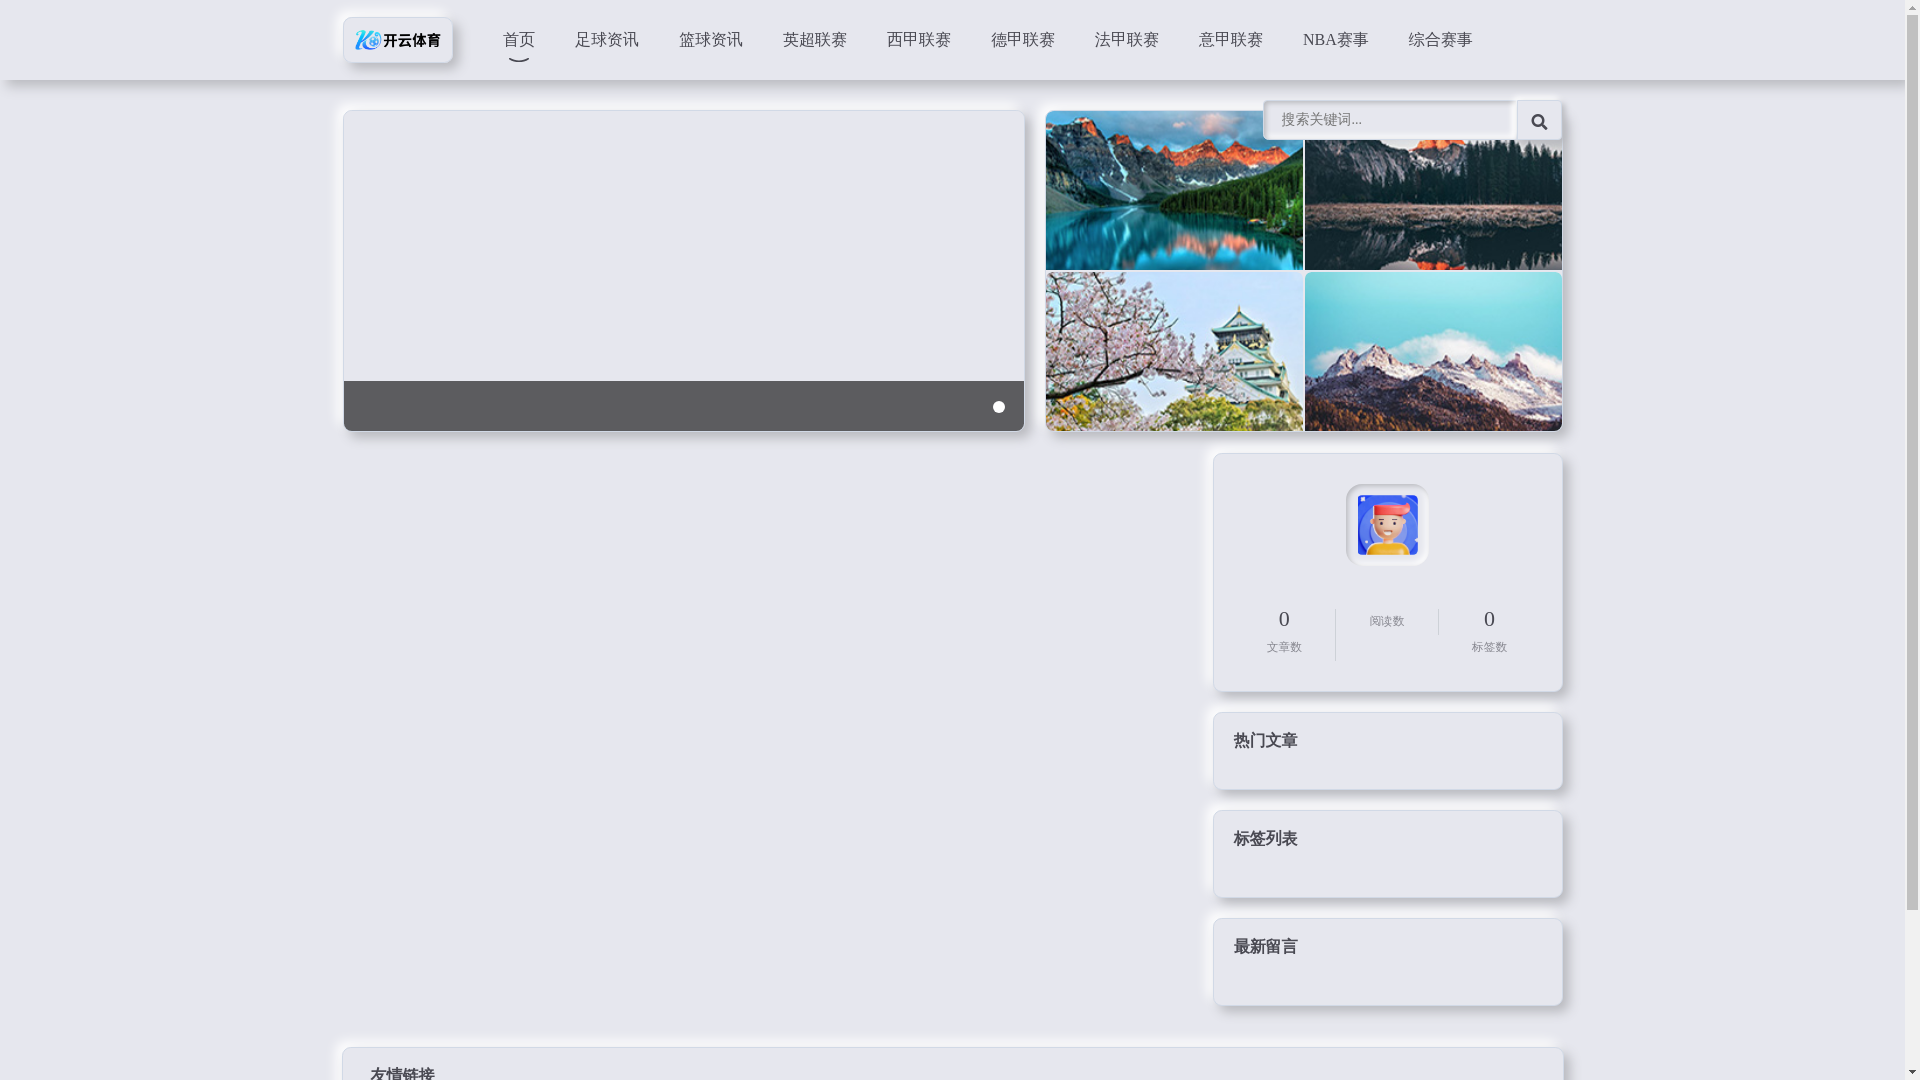Open the turquoise lake mountain thumbnail
The image size is (1920, 1080).
coord(1174,190)
